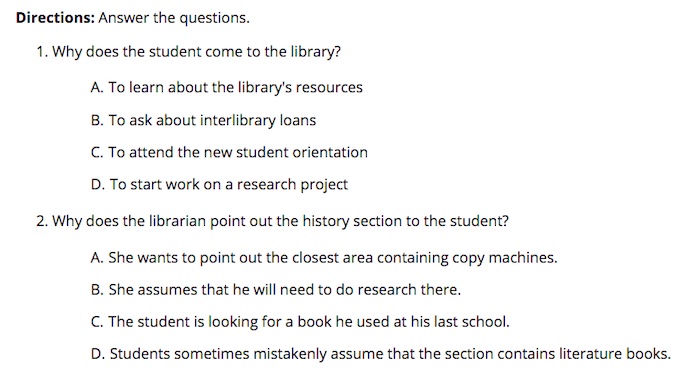Screen dimensions: 700x380
Task: Pick option C: book used at last school
Action: point(300,322)
